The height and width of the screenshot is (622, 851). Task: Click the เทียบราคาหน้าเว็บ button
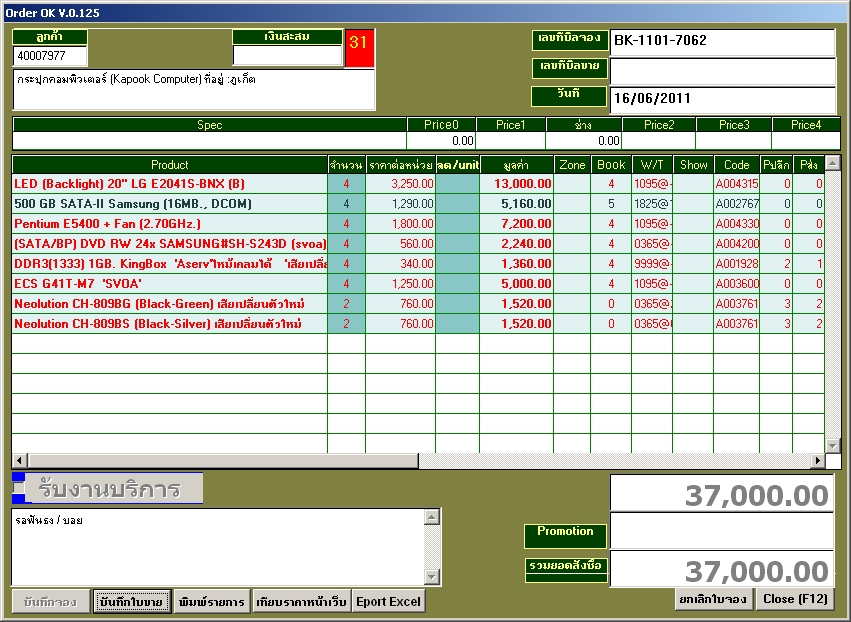[x=301, y=601]
